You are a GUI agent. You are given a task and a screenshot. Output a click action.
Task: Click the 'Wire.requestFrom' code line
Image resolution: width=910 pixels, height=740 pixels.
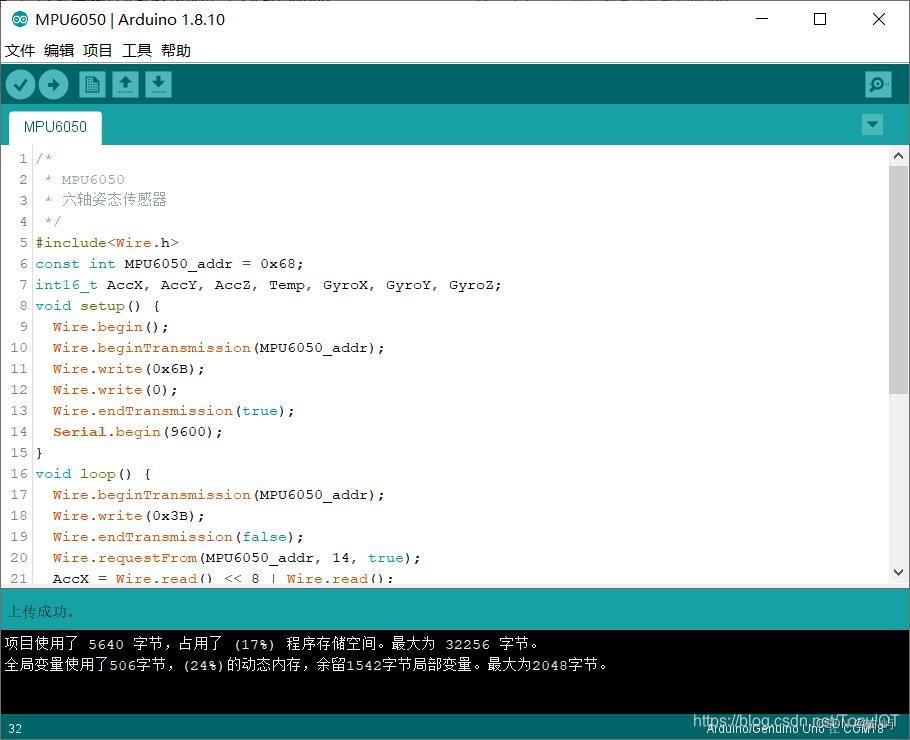236,558
